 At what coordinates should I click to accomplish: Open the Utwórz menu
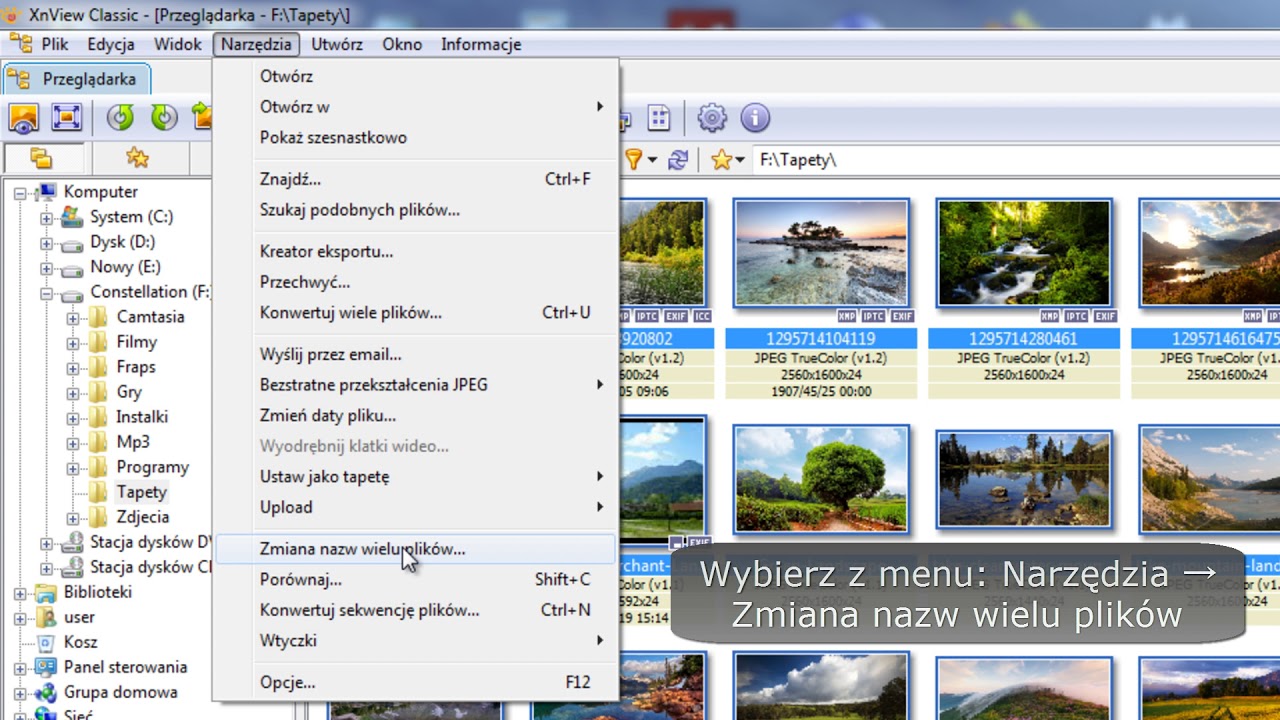click(x=337, y=44)
